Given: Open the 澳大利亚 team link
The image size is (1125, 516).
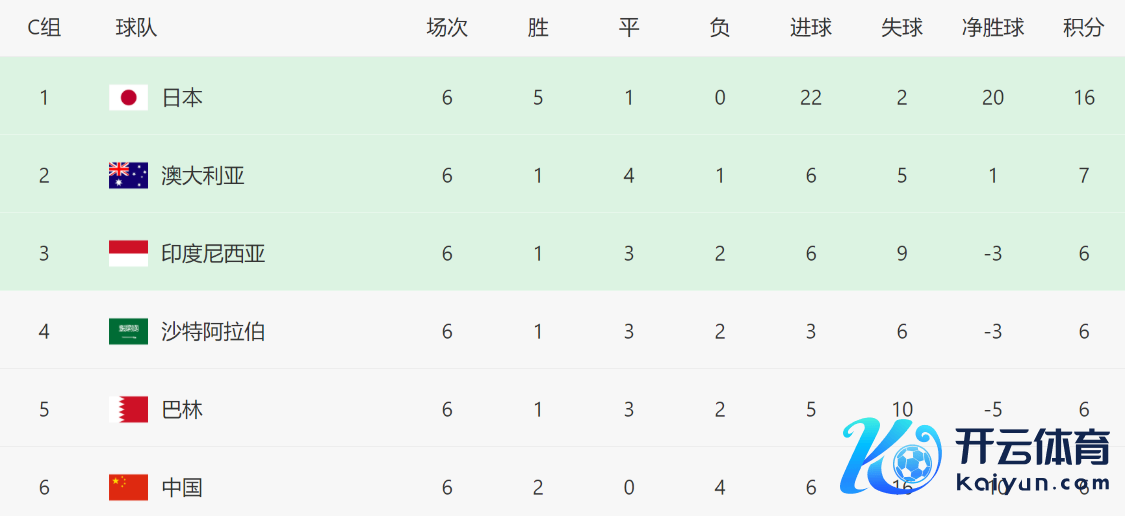Looking at the screenshot, I should pos(203,175).
